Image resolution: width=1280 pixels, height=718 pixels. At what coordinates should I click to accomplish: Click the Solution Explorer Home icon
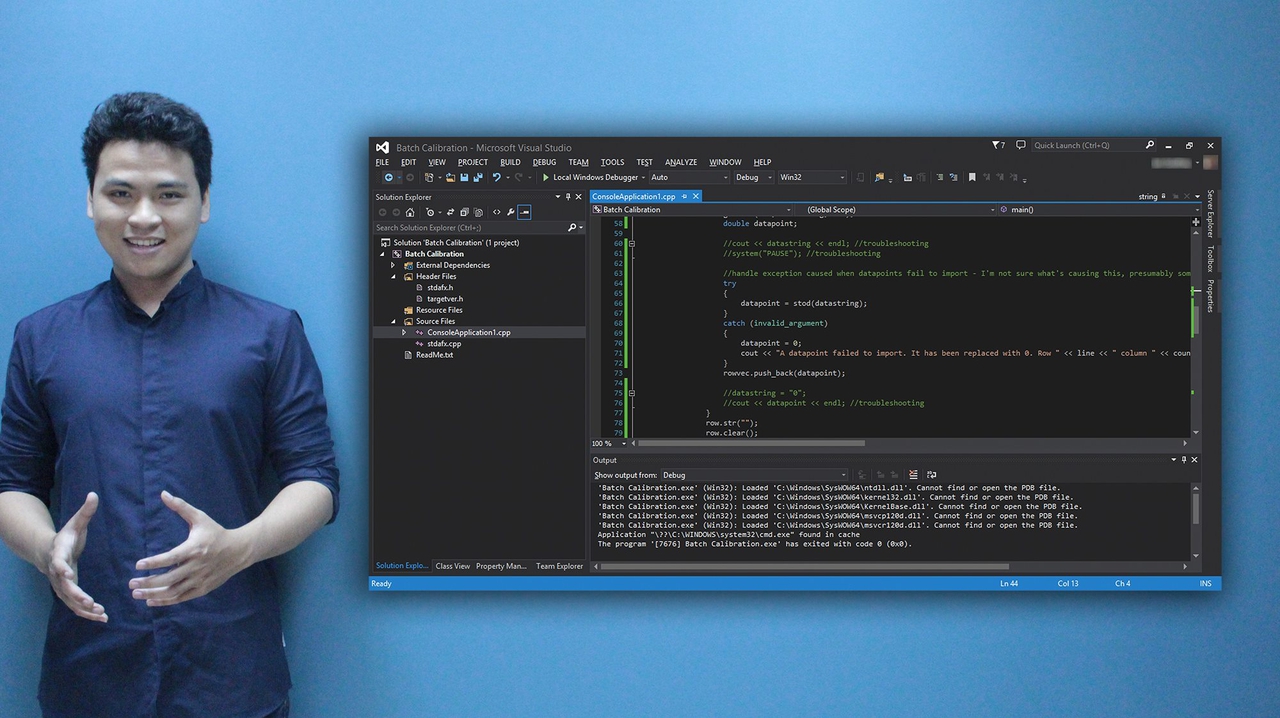(x=410, y=212)
